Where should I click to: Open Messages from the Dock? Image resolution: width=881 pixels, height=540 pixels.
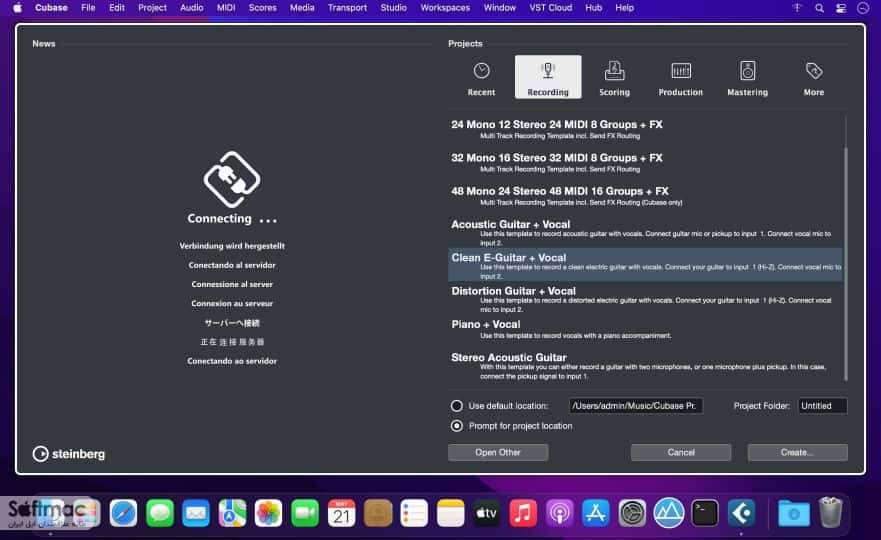coord(160,513)
